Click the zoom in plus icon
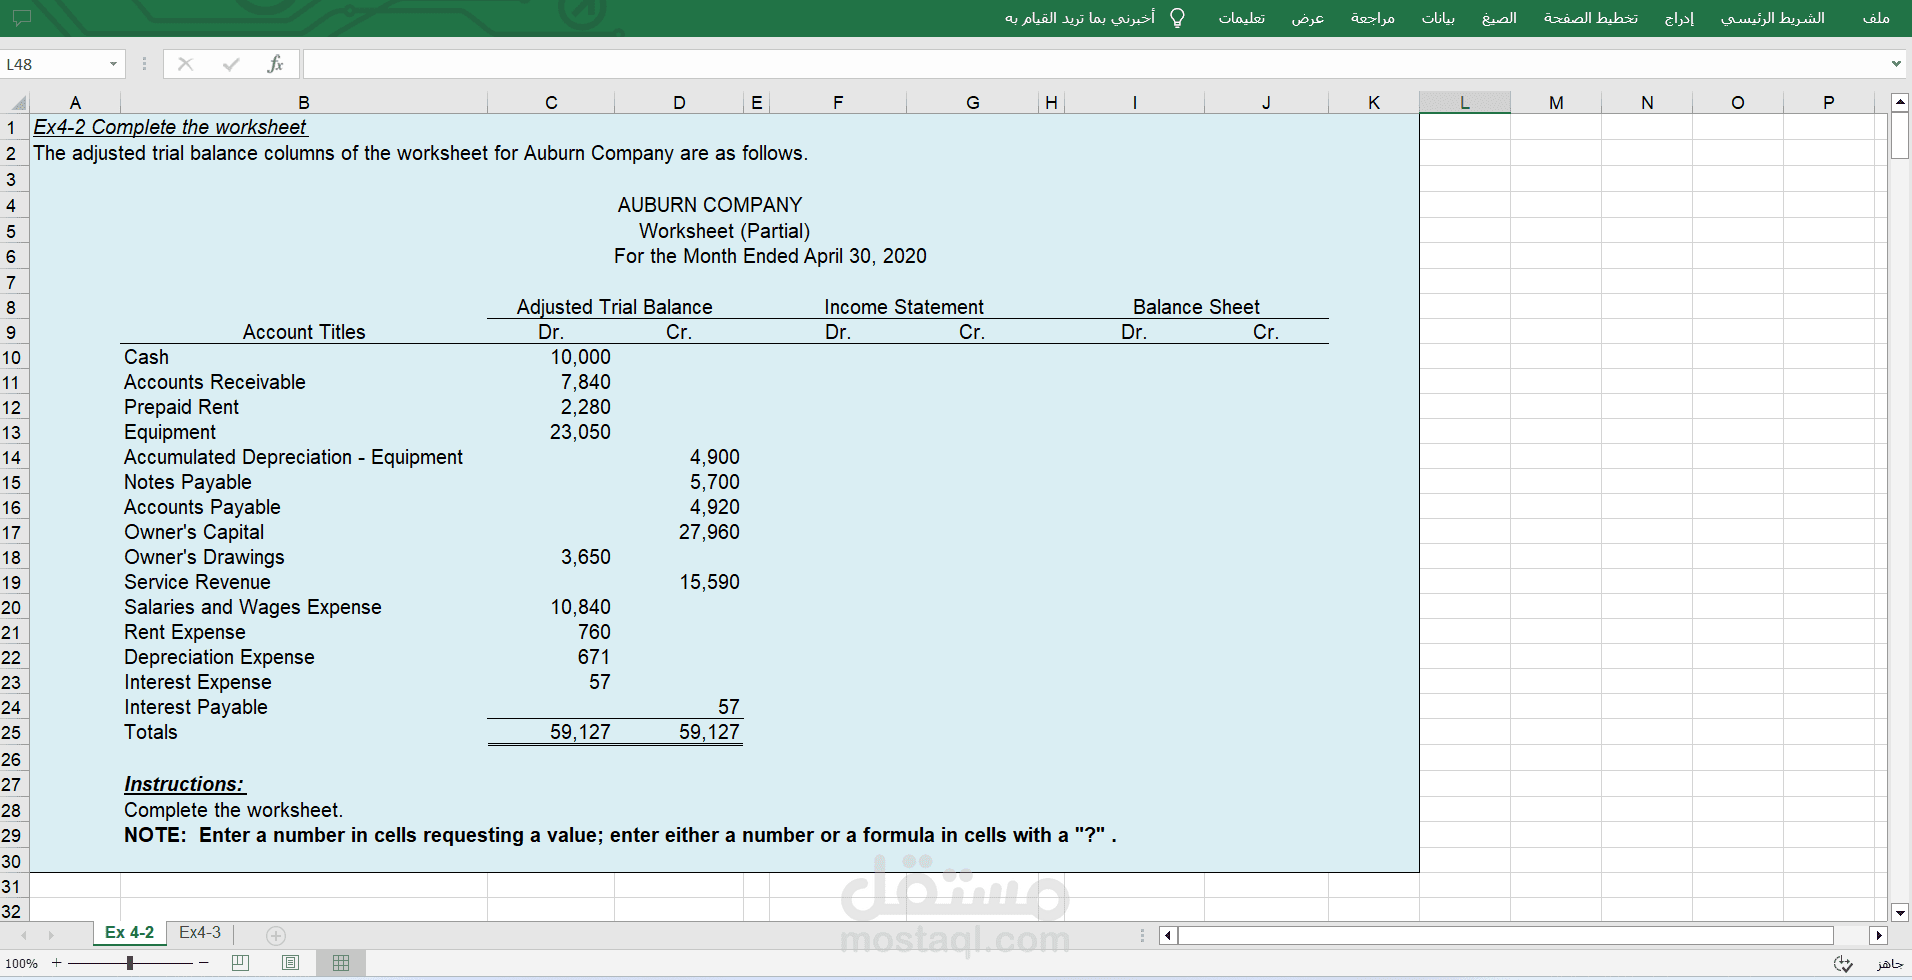This screenshot has height=980, width=1912. pos(57,963)
